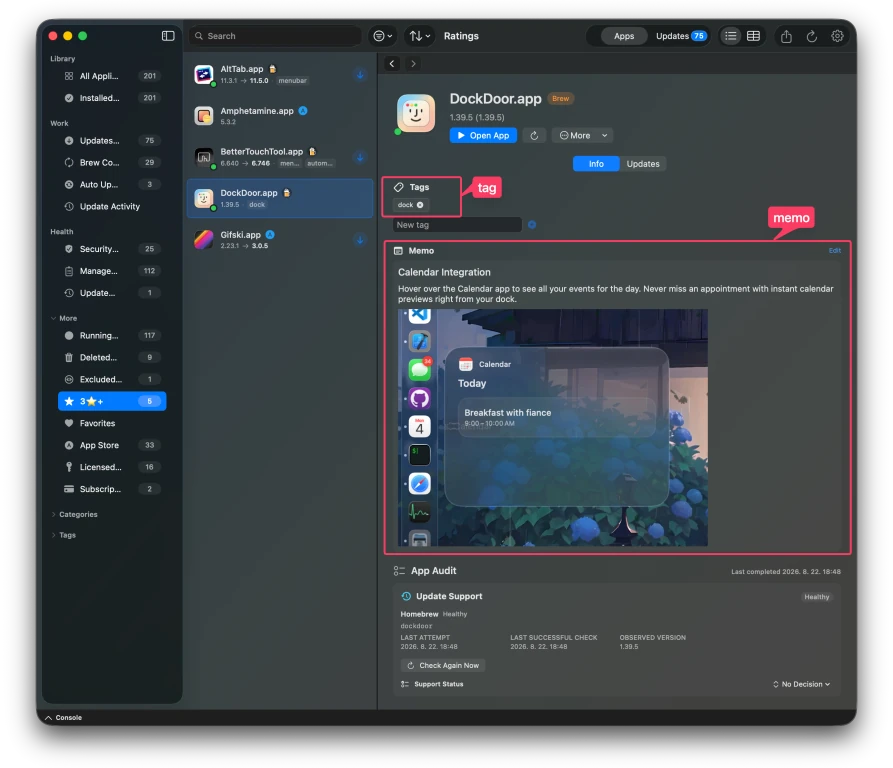Viewport: 893px width, 768px height.
Task: Open Running apps sidebar item
Action: coord(112,335)
